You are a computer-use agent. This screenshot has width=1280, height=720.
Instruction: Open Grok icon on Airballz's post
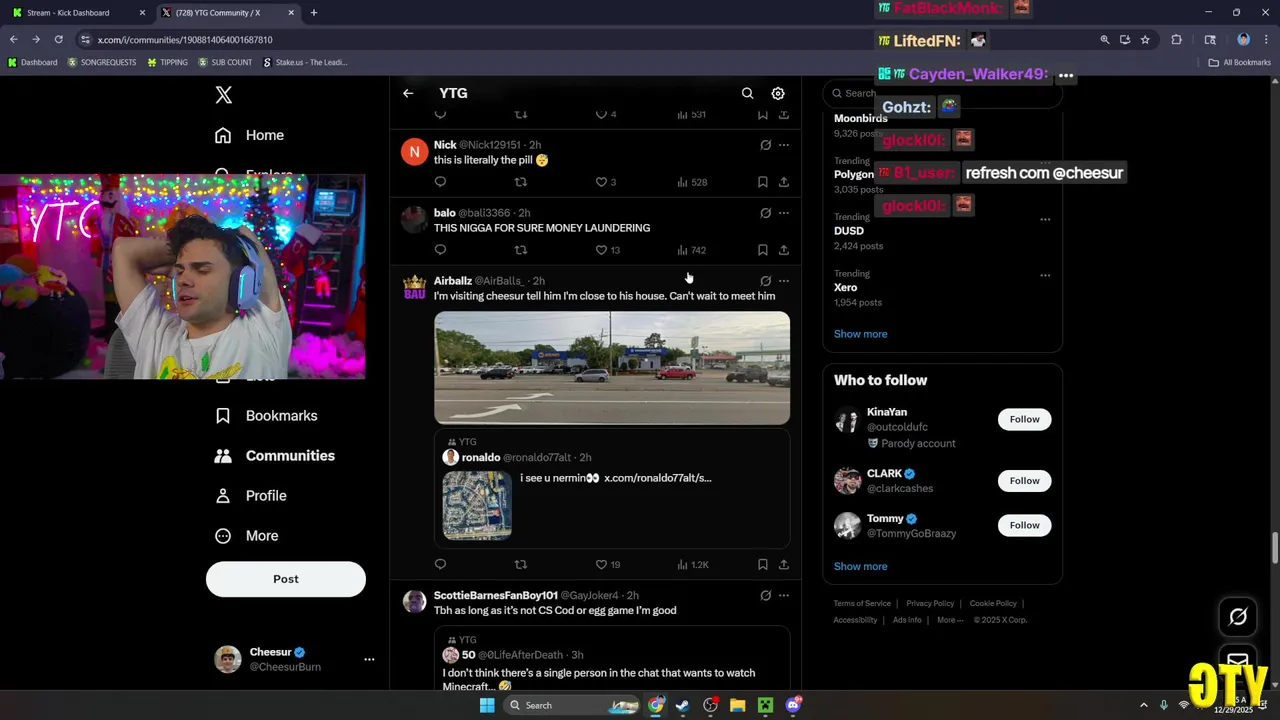tap(765, 281)
